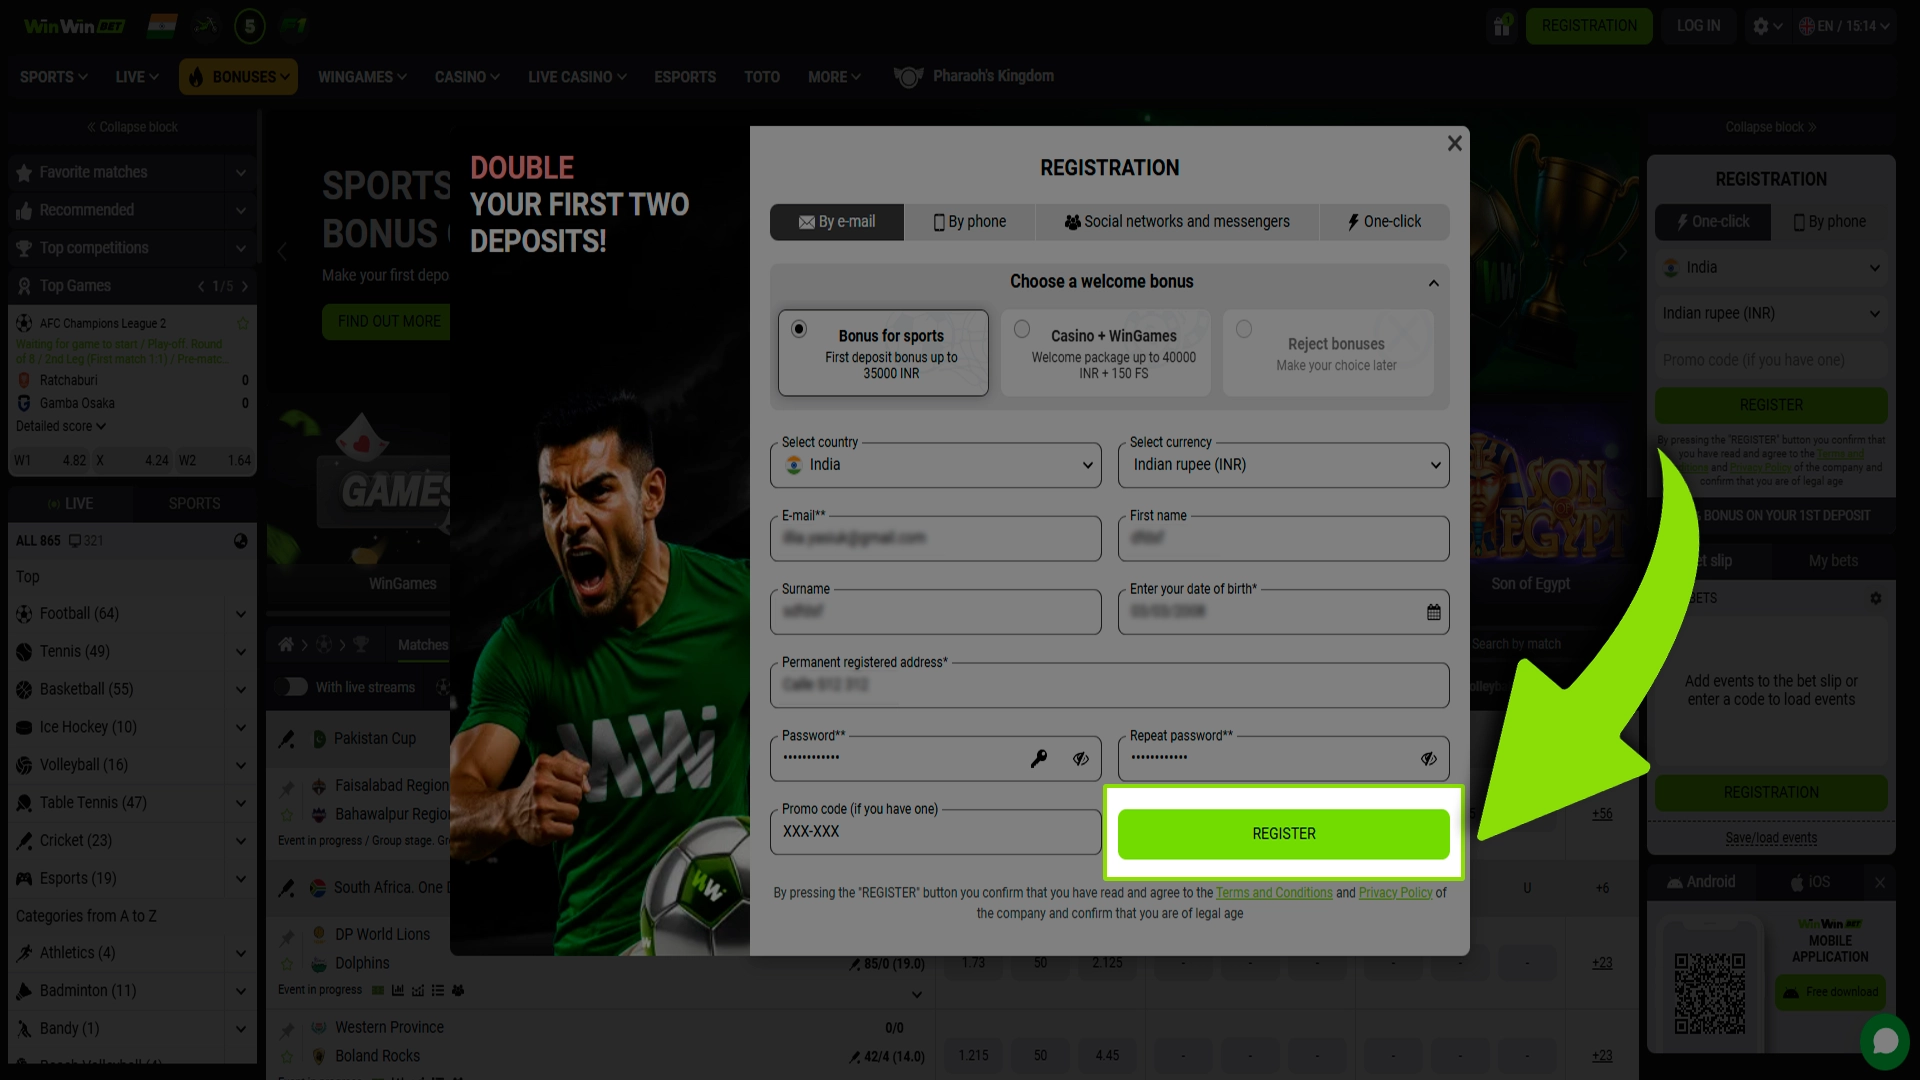Image resolution: width=1920 pixels, height=1080 pixels.
Task: Click the Cricket sport icon
Action: point(24,841)
